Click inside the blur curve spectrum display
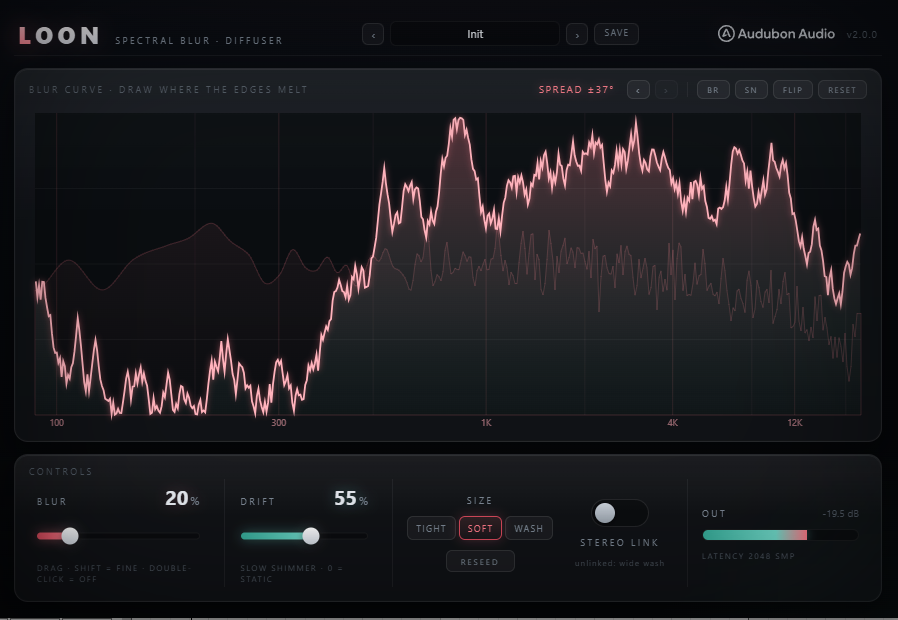The height and width of the screenshot is (620, 898). [448, 263]
